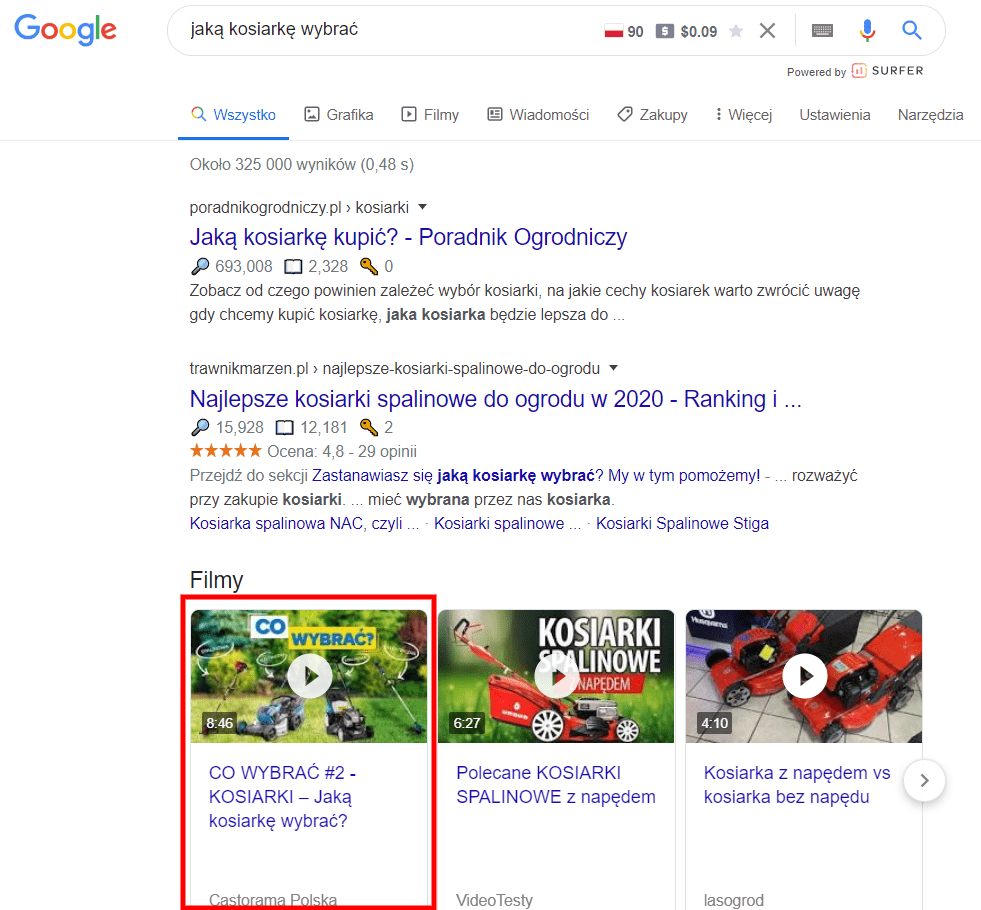The image size is (981, 910).
Task: Click the blue magnifier search icon
Action: click(x=911, y=30)
